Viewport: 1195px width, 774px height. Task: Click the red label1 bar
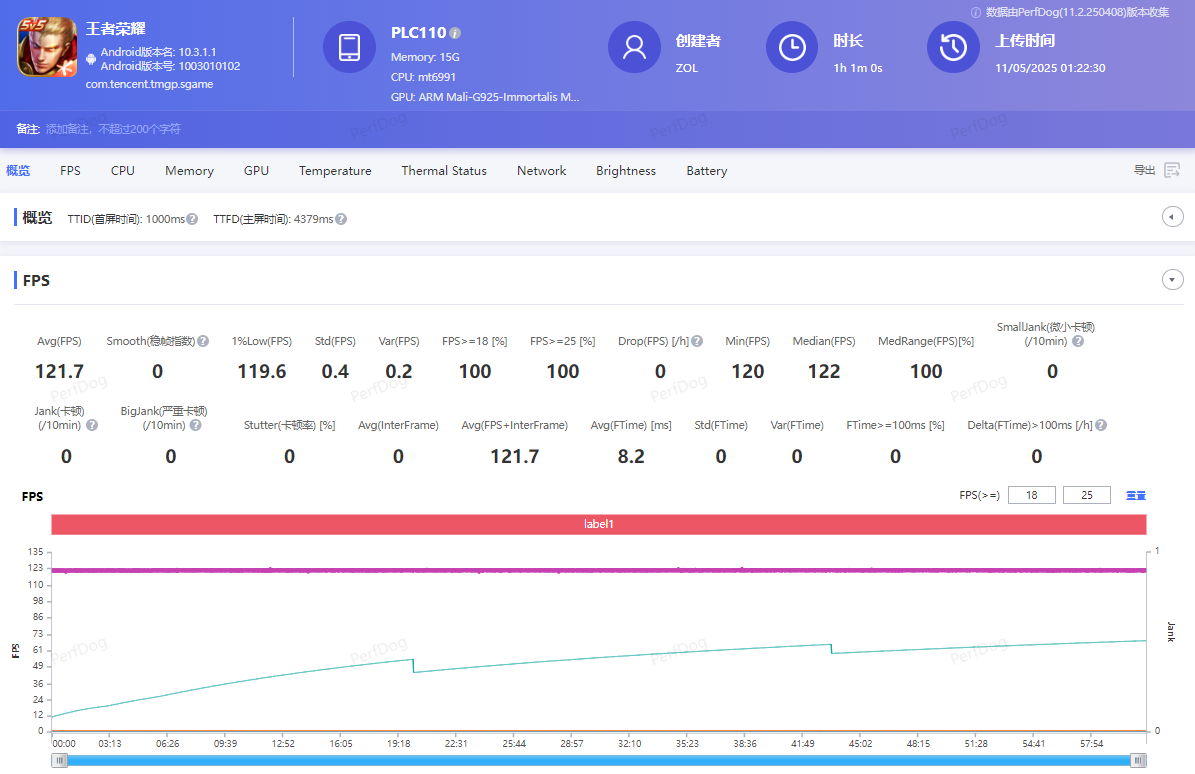click(x=598, y=524)
